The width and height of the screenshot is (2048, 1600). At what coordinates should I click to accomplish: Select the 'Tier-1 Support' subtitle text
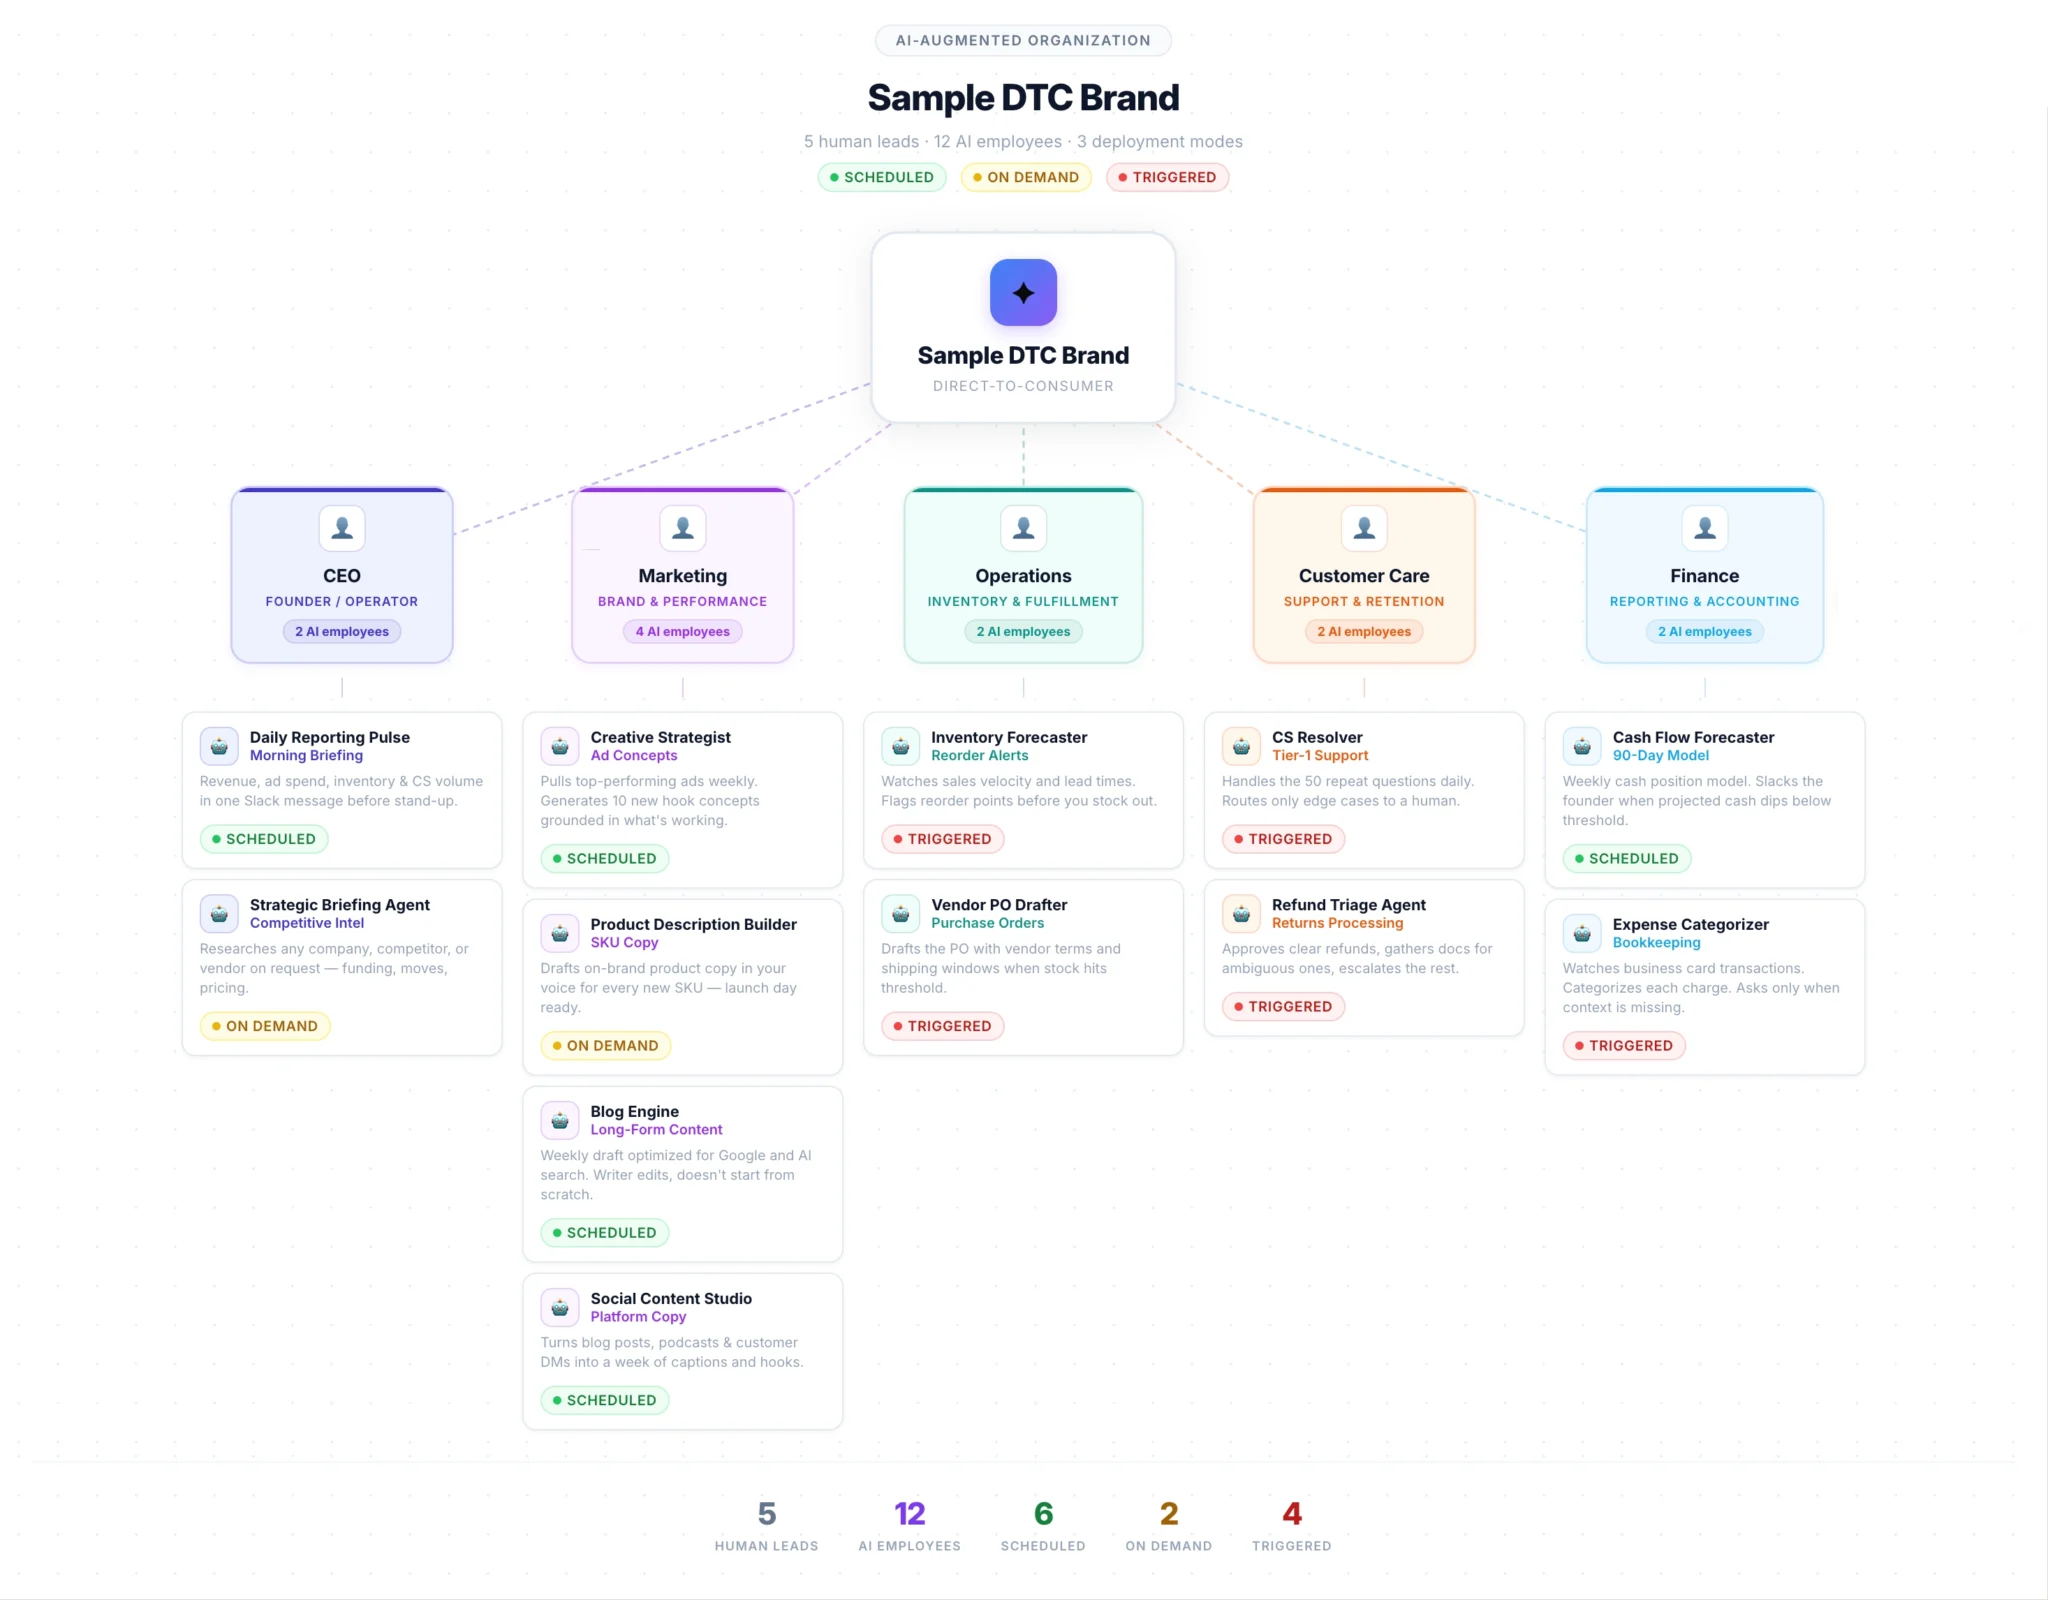click(1320, 756)
